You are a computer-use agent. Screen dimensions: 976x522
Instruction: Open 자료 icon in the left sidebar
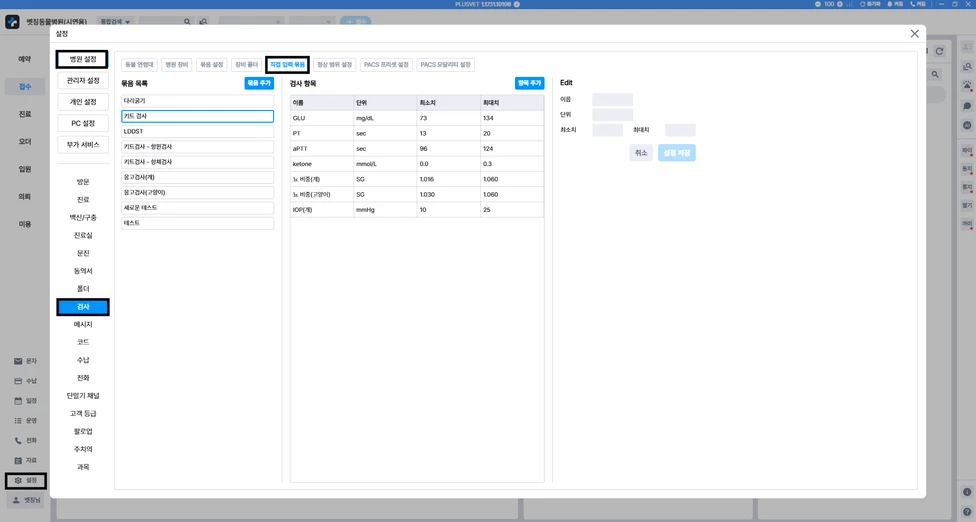click(x=18, y=460)
